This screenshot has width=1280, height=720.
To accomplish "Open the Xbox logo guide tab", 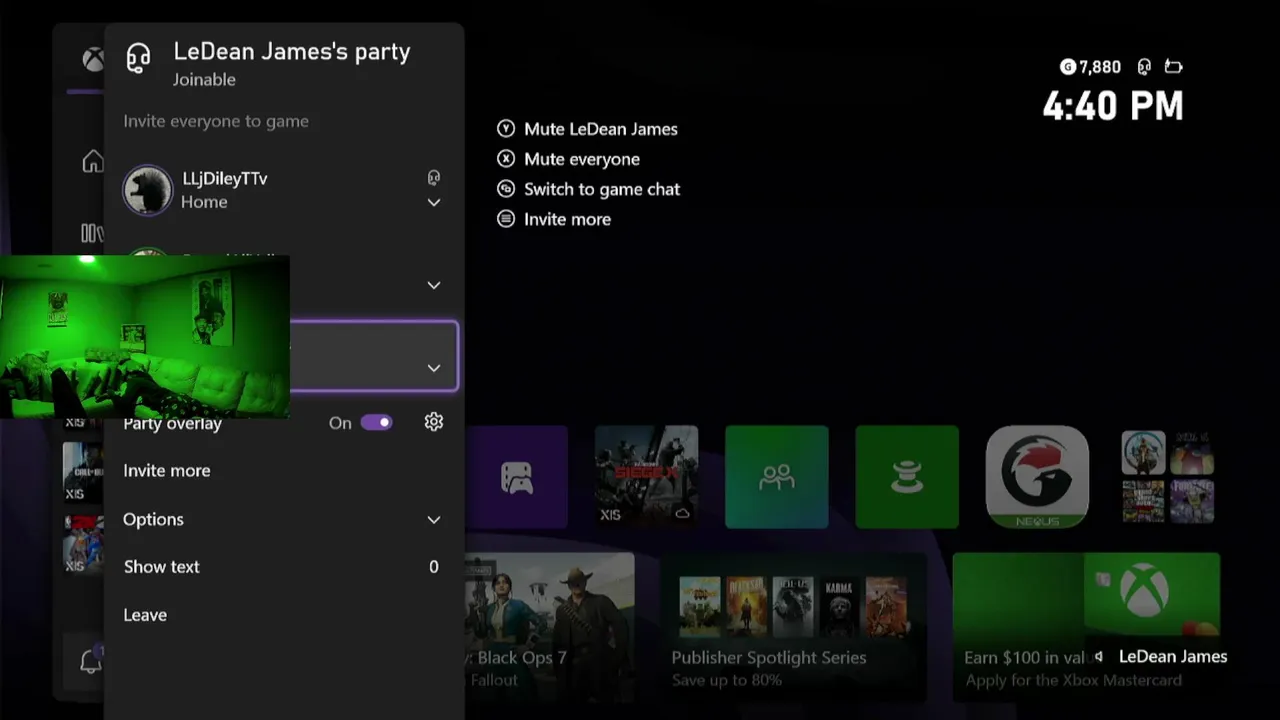I will [92, 60].
